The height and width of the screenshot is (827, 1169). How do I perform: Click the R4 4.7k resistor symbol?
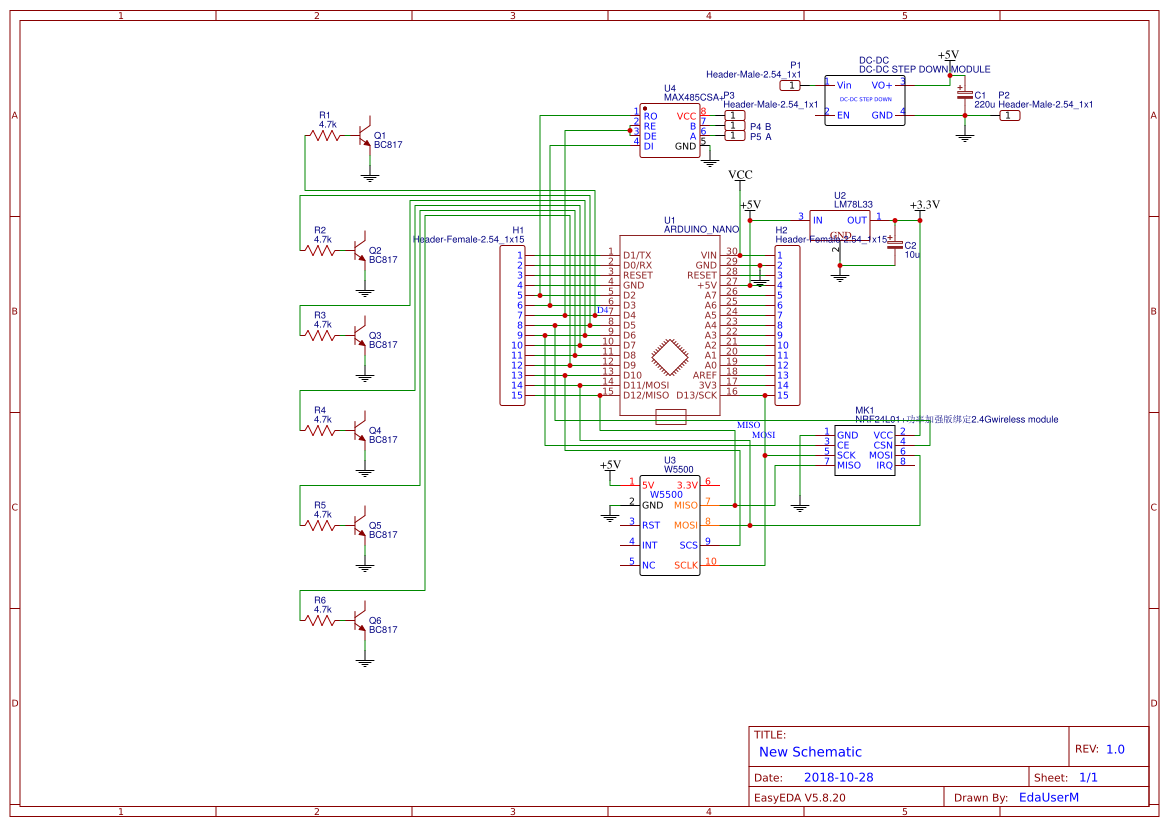coord(320,430)
